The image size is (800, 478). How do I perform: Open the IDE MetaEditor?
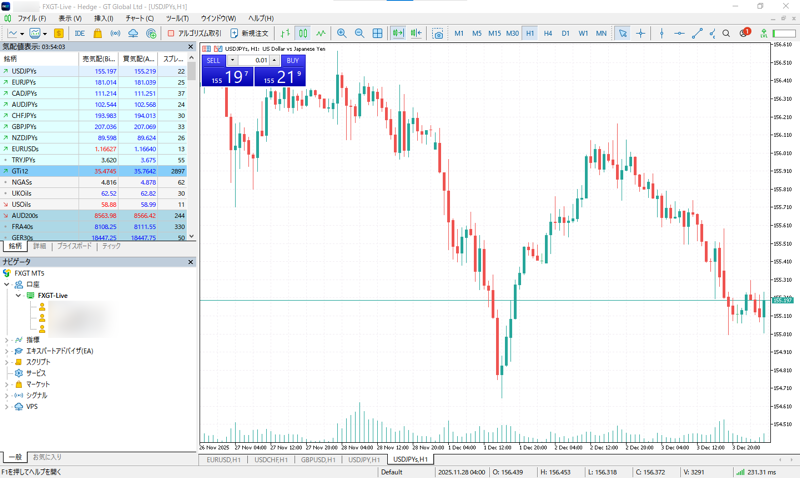[79, 33]
